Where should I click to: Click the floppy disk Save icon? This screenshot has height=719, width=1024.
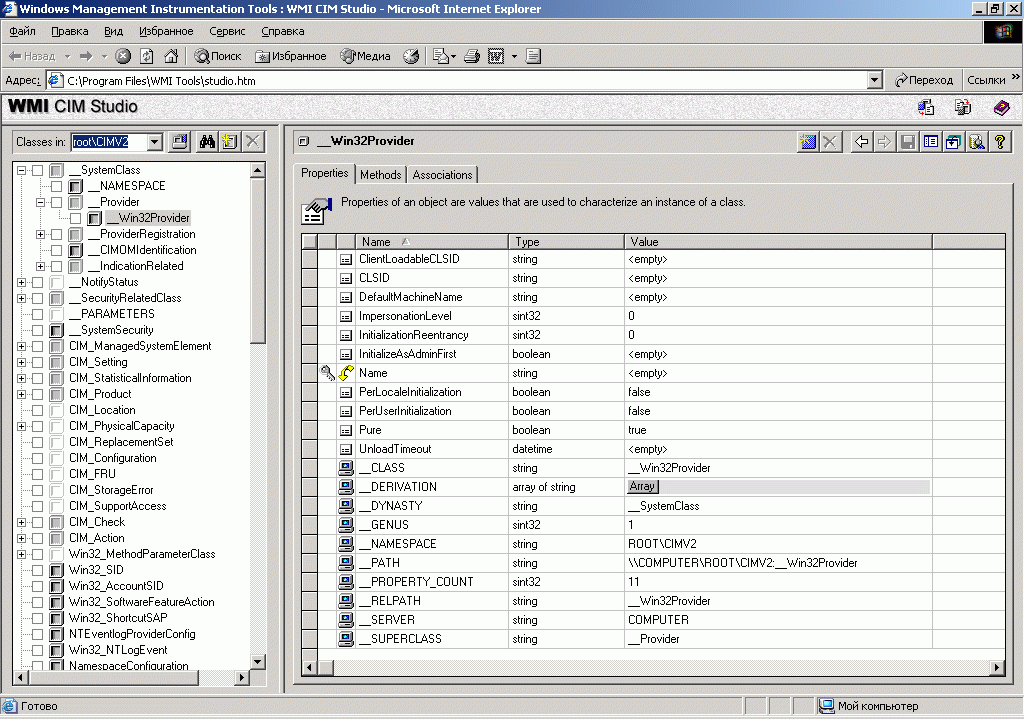coord(908,142)
